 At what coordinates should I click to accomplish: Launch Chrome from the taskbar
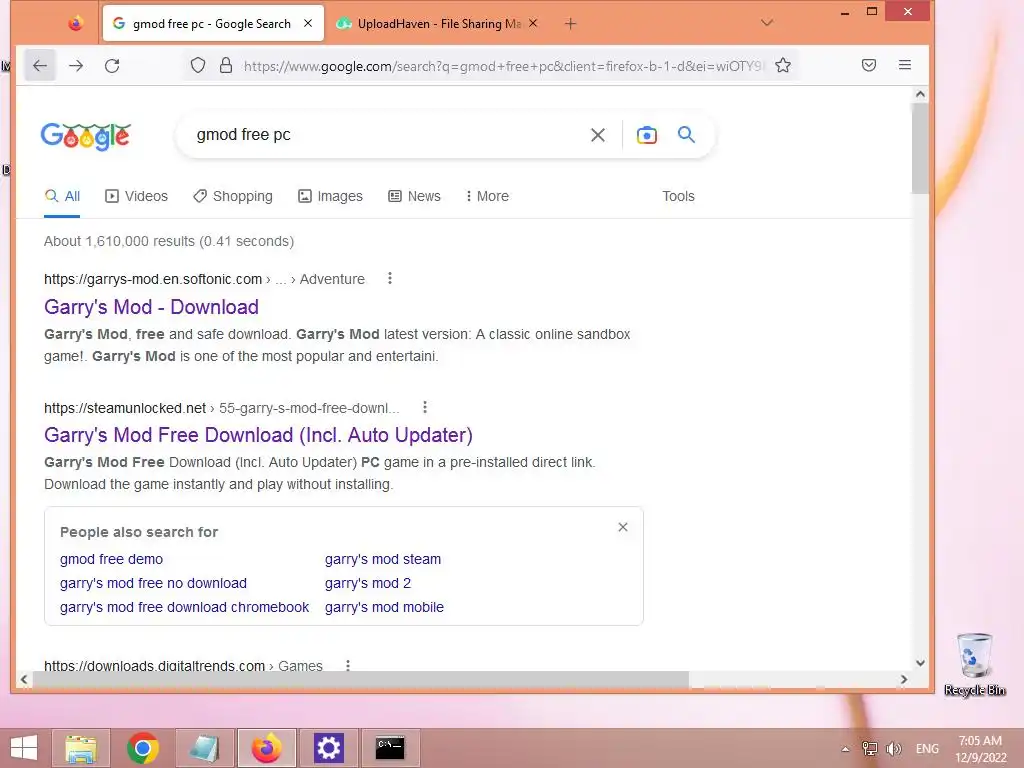click(143, 748)
